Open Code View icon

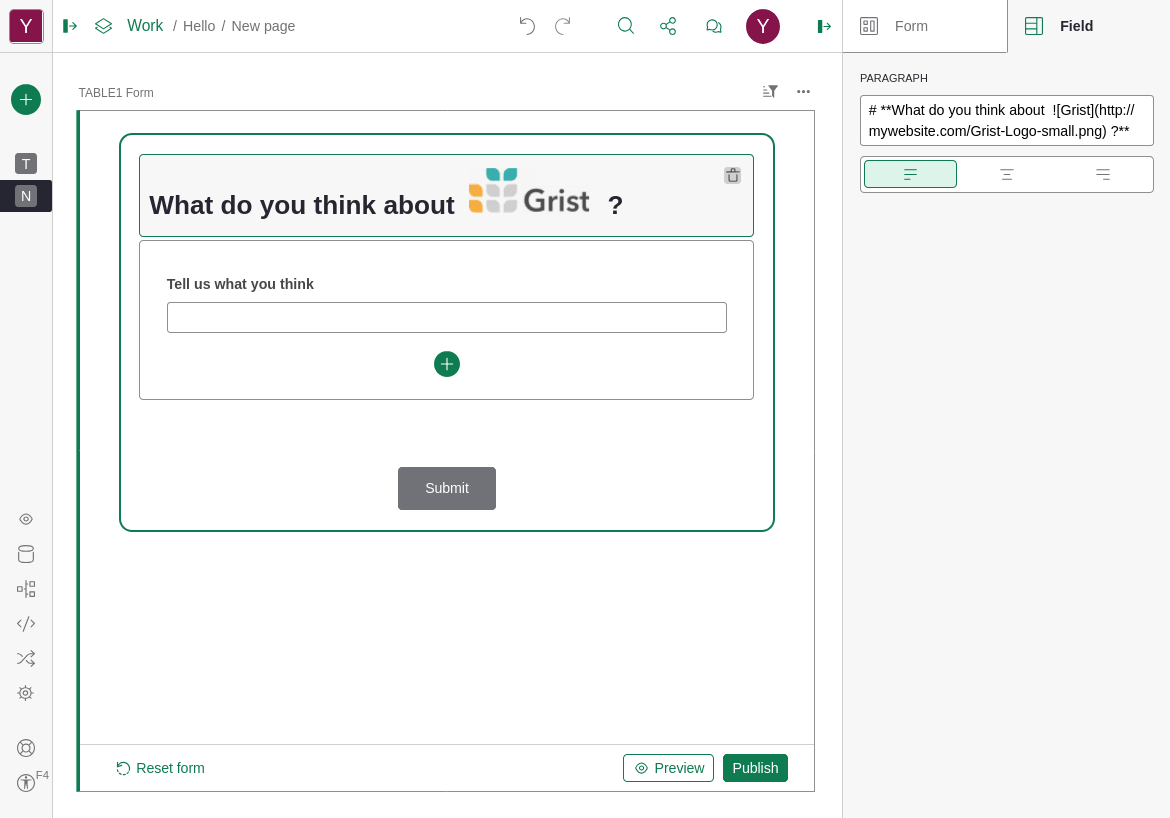[x=26, y=623]
